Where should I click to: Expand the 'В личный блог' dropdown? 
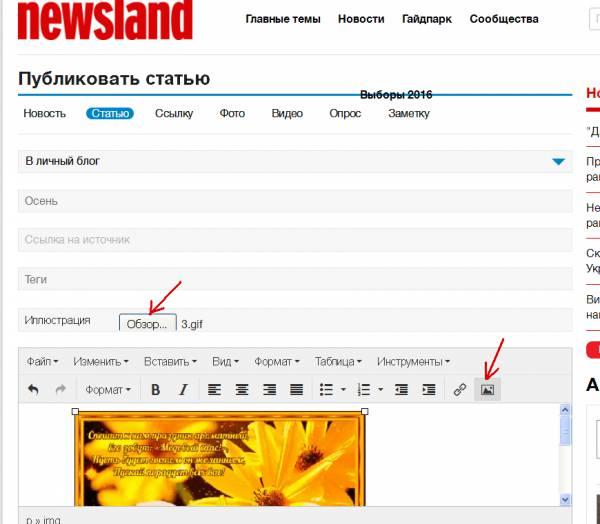point(558,161)
